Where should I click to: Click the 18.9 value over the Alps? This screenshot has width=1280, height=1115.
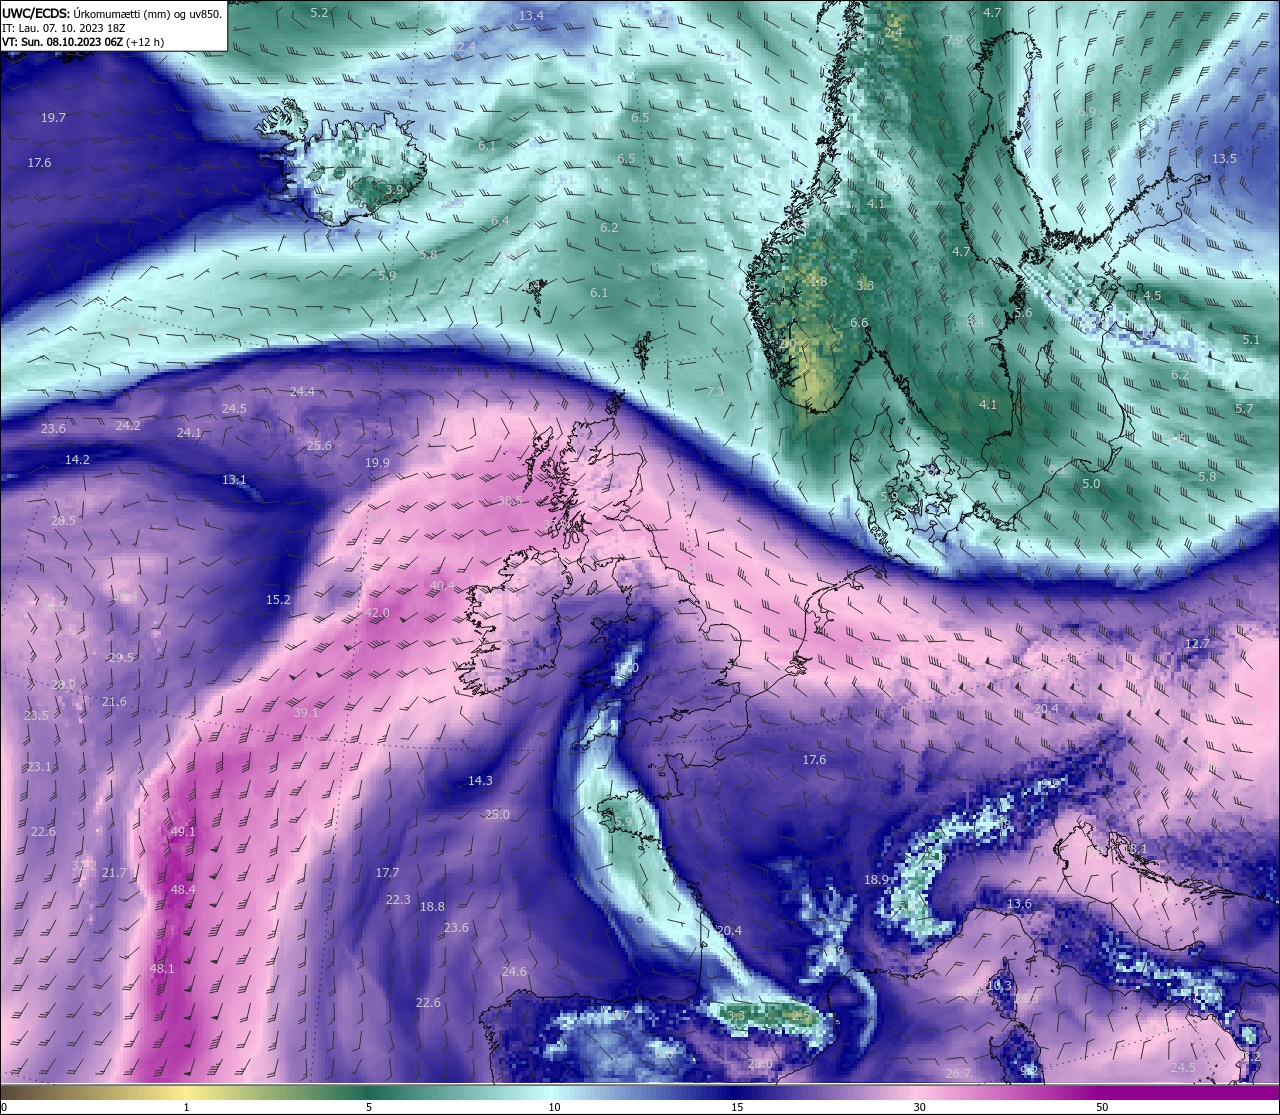(x=876, y=880)
